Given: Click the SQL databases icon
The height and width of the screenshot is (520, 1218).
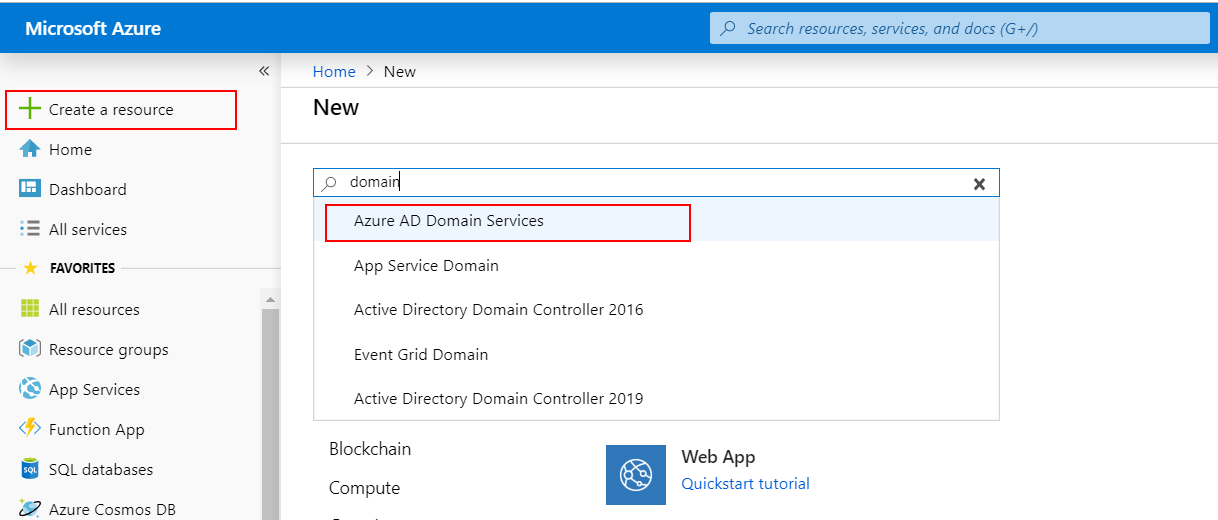Looking at the screenshot, I should [30, 469].
